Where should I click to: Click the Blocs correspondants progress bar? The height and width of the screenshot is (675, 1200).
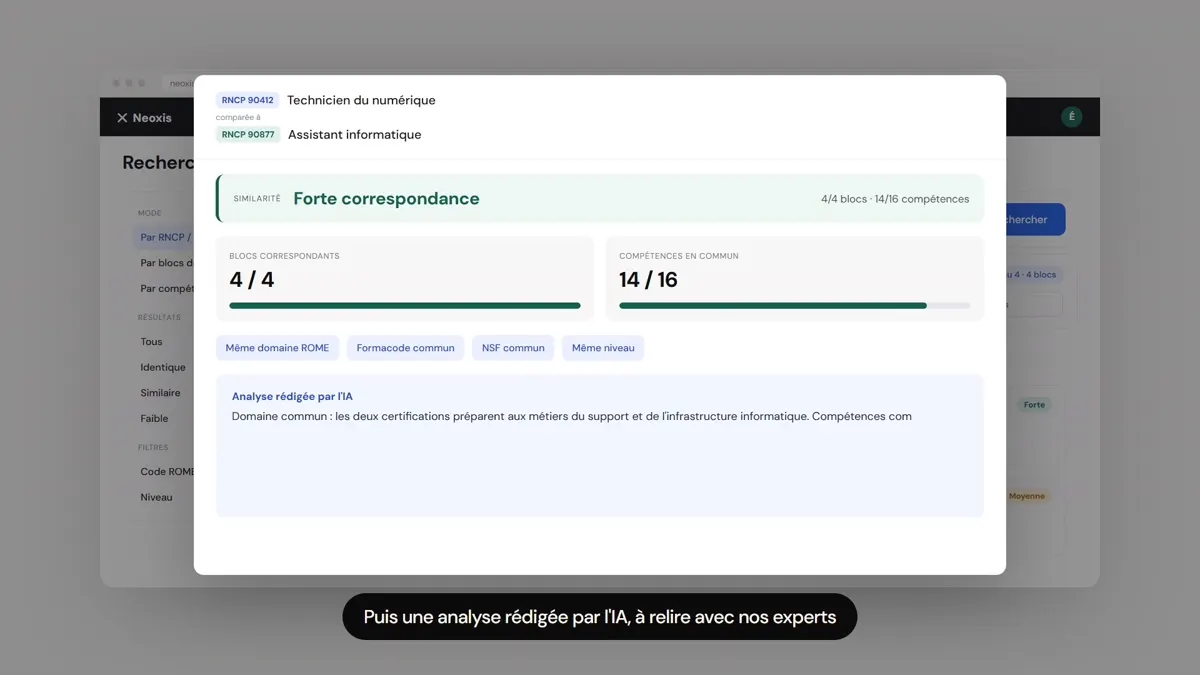tap(405, 306)
